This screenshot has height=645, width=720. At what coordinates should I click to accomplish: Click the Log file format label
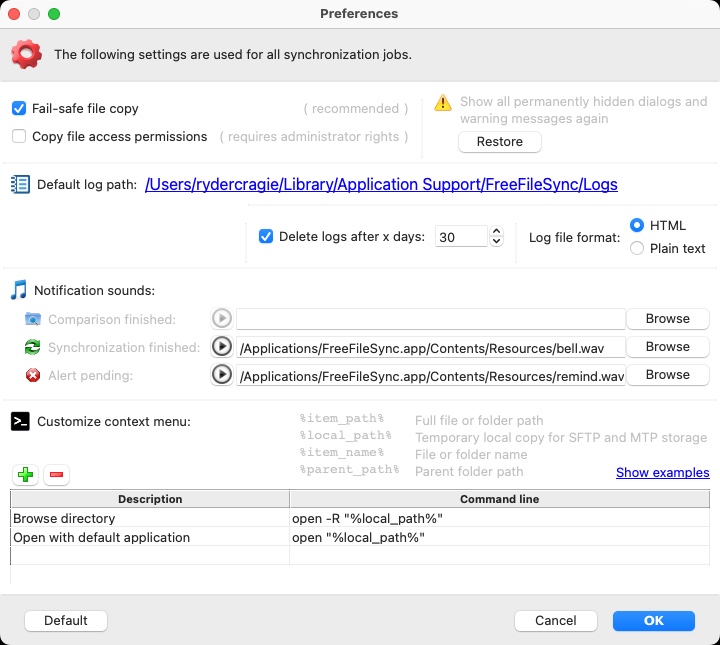click(574, 237)
